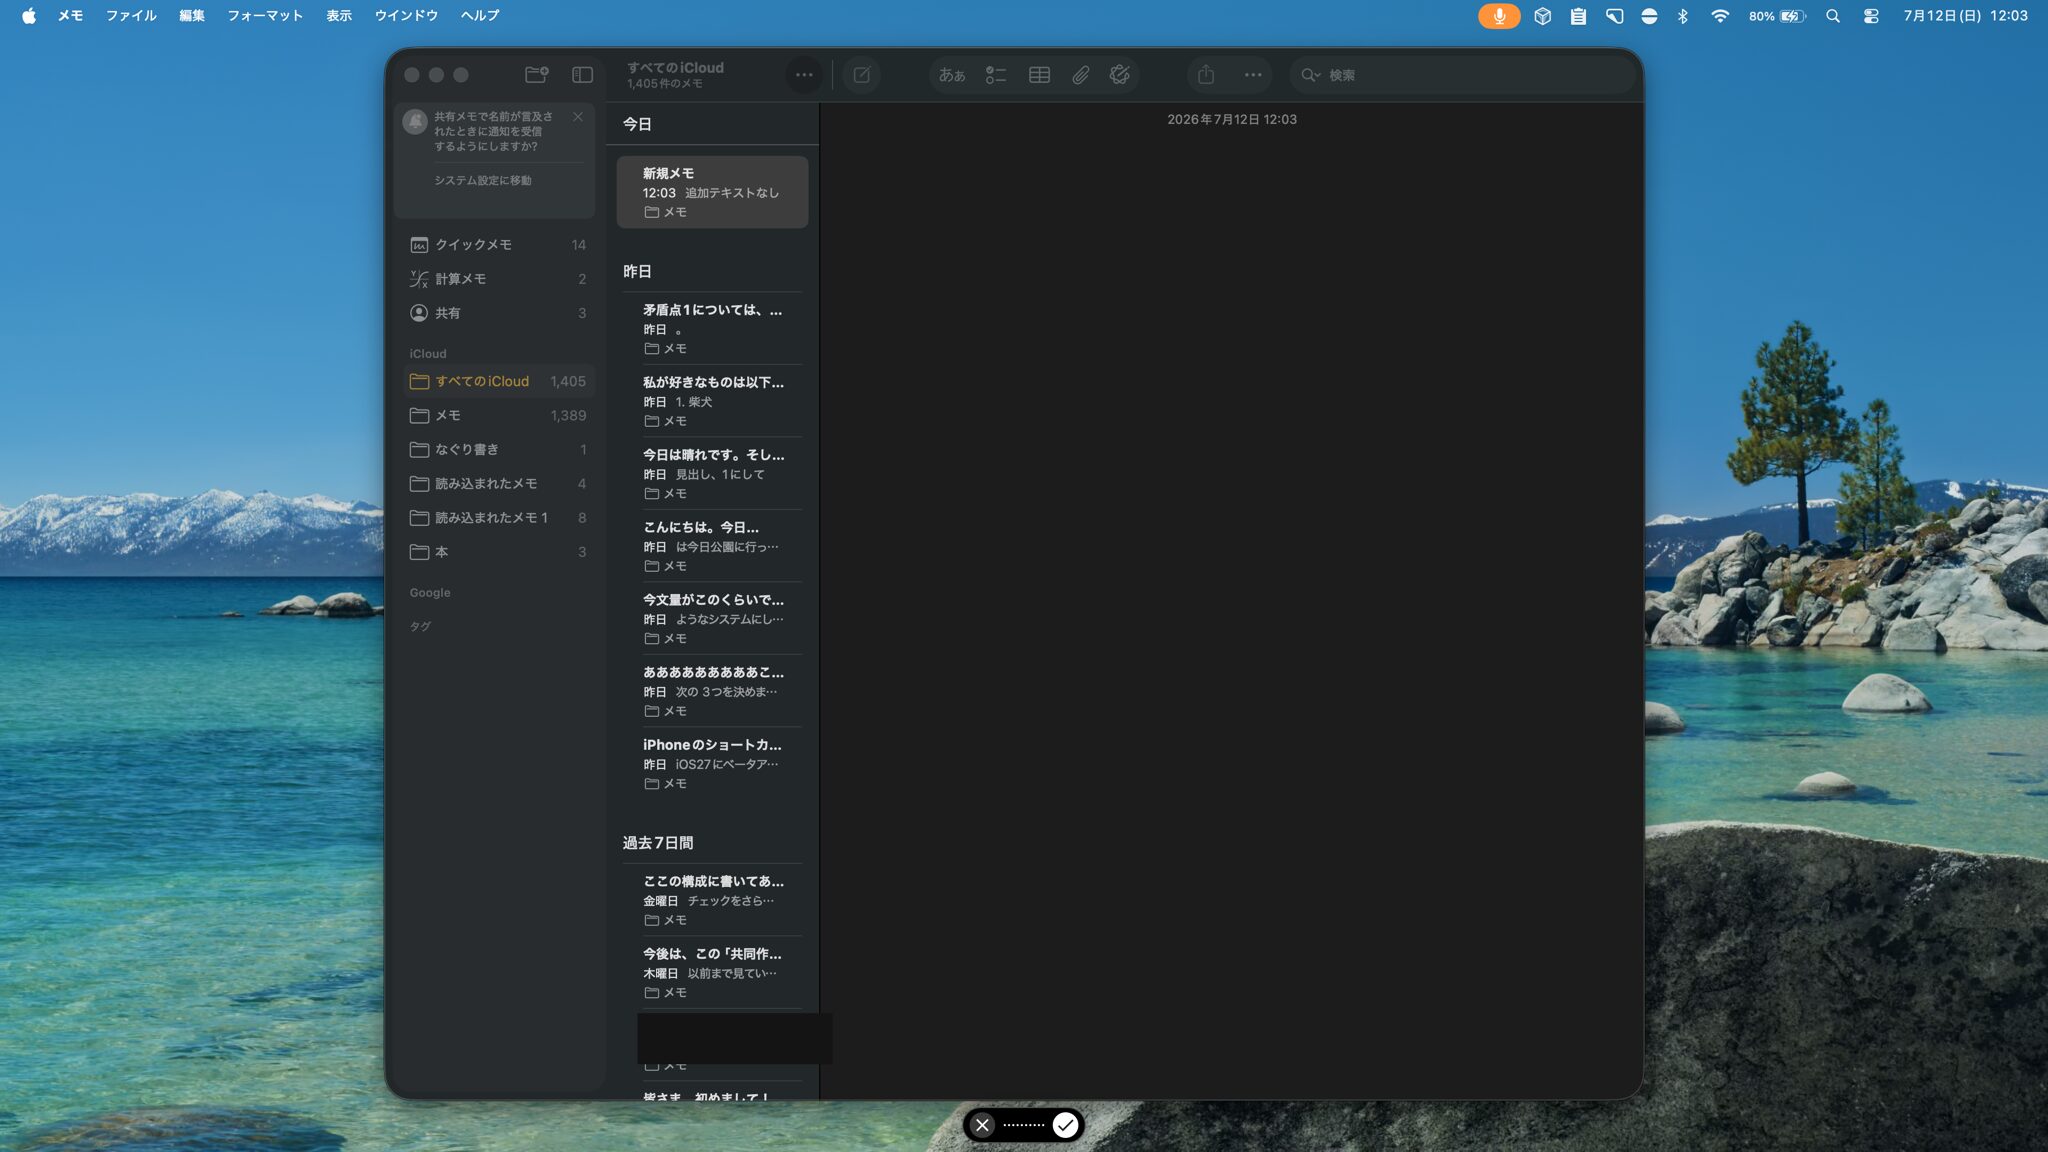Click the date and time 7月12日(日) 12:03
Screen dimensions: 2048x1152
(1966, 16)
